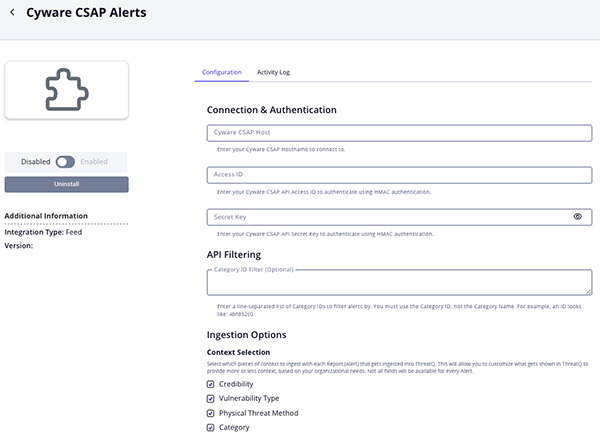Image resolution: width=600 pixels, height=435 pixels.
Task: Uncheck the Vulnerability Type checkbox
Action: click(x=210, y=399)
